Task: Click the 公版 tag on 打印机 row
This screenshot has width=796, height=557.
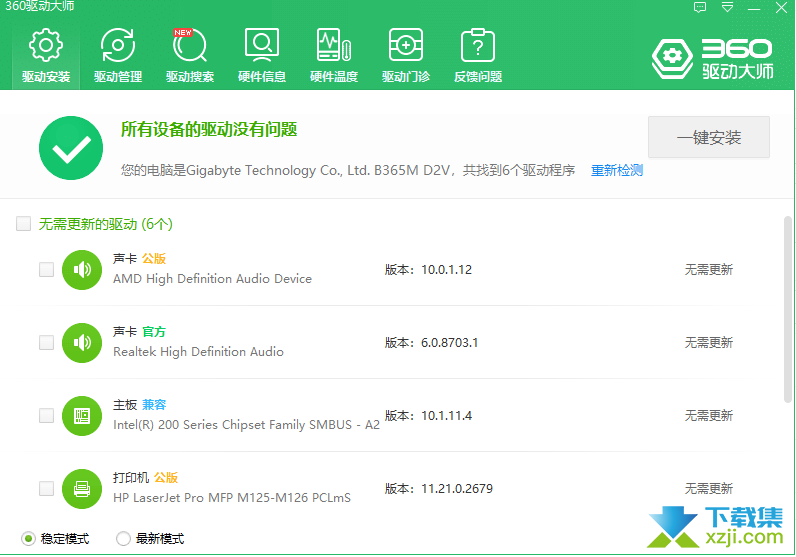Action: 166,478
